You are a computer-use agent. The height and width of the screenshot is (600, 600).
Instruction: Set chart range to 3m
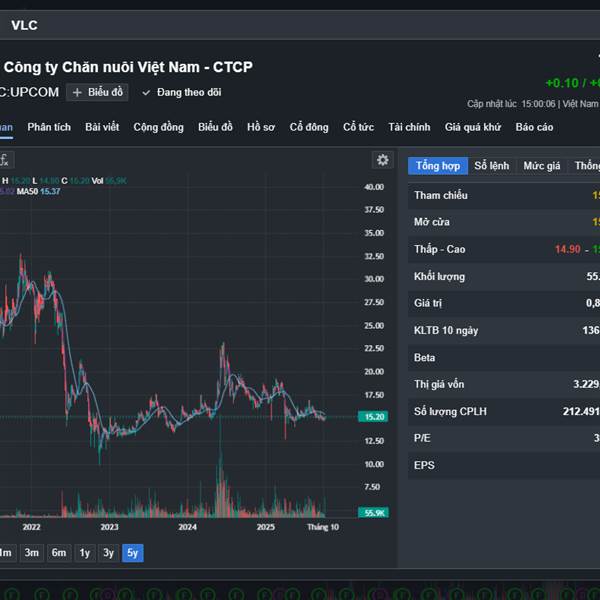(x=32, y=553)
